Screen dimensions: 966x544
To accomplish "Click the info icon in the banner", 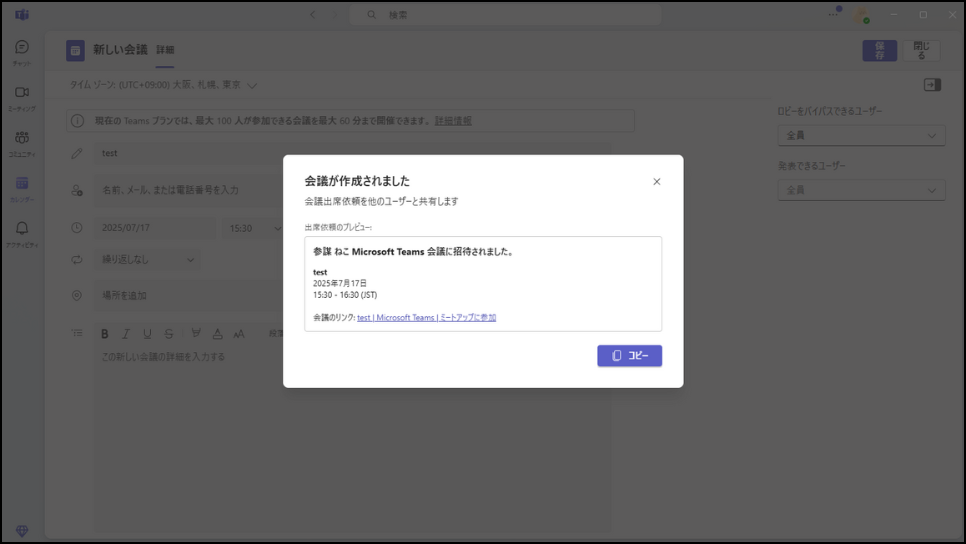I will 77,121.
